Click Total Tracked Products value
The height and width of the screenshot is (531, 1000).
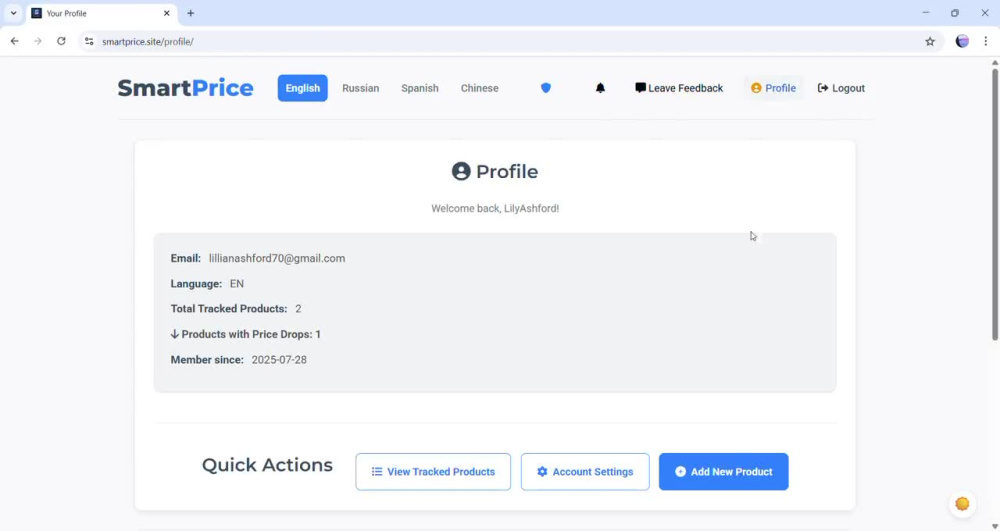tap(298, 309)
